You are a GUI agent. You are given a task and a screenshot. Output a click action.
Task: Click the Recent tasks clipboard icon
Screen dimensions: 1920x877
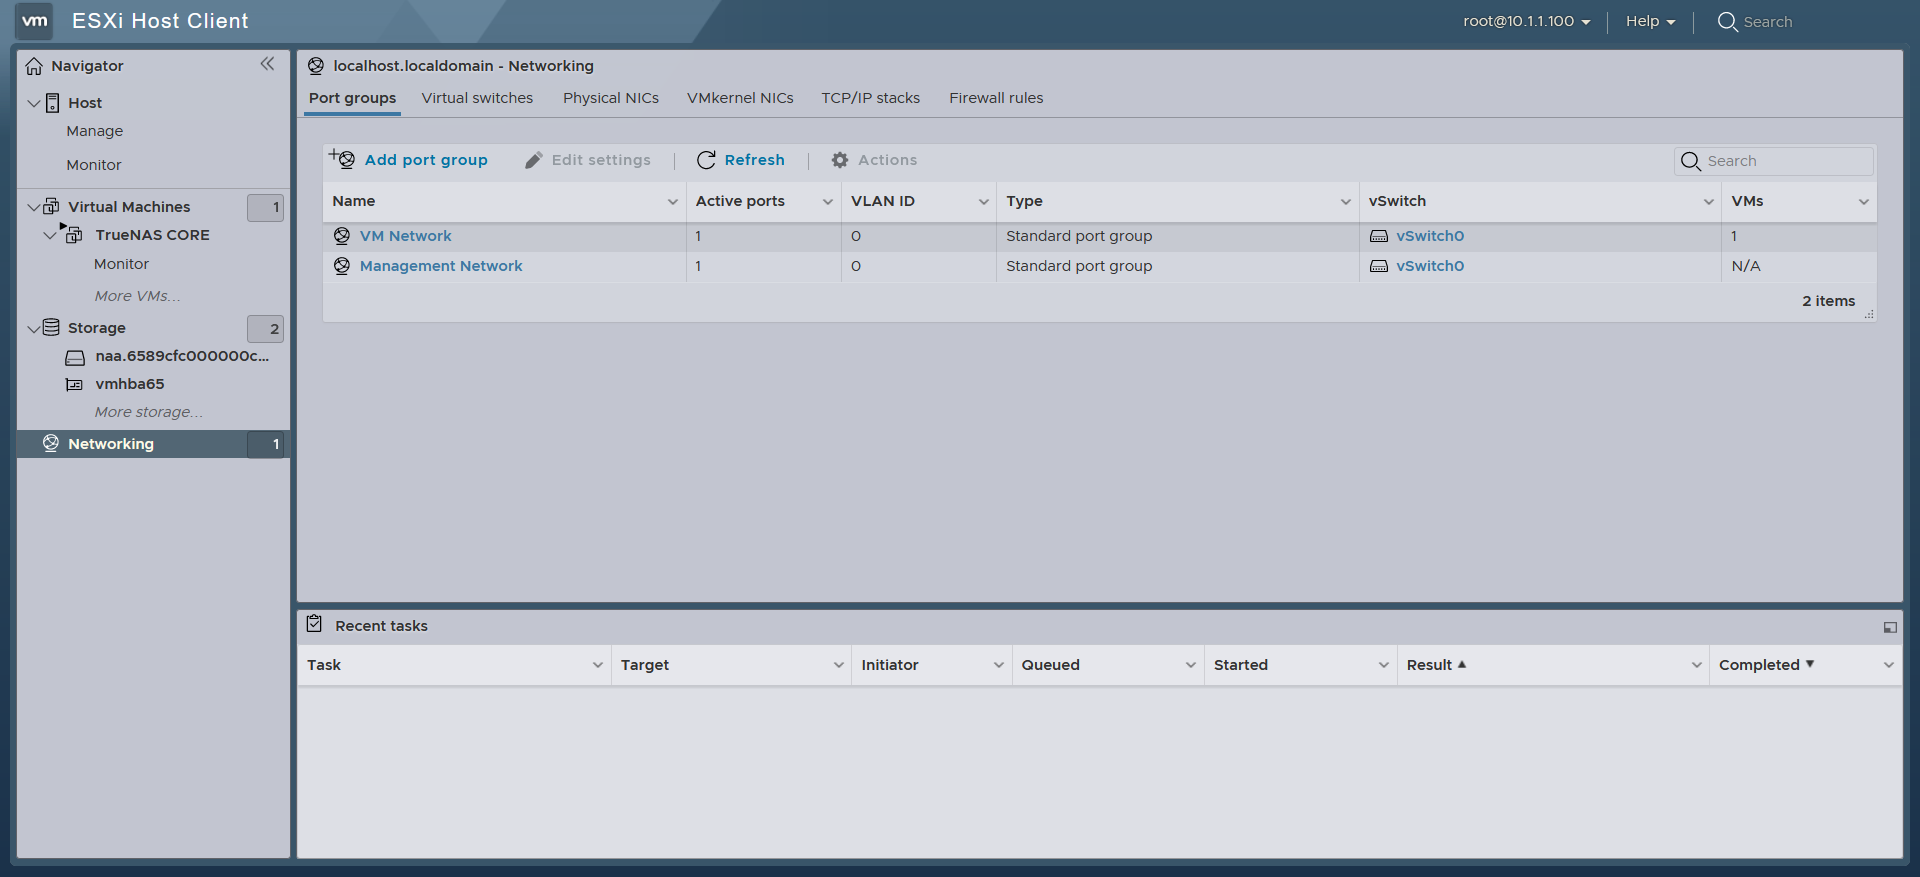pyautogui.click(x=314, y=624)
